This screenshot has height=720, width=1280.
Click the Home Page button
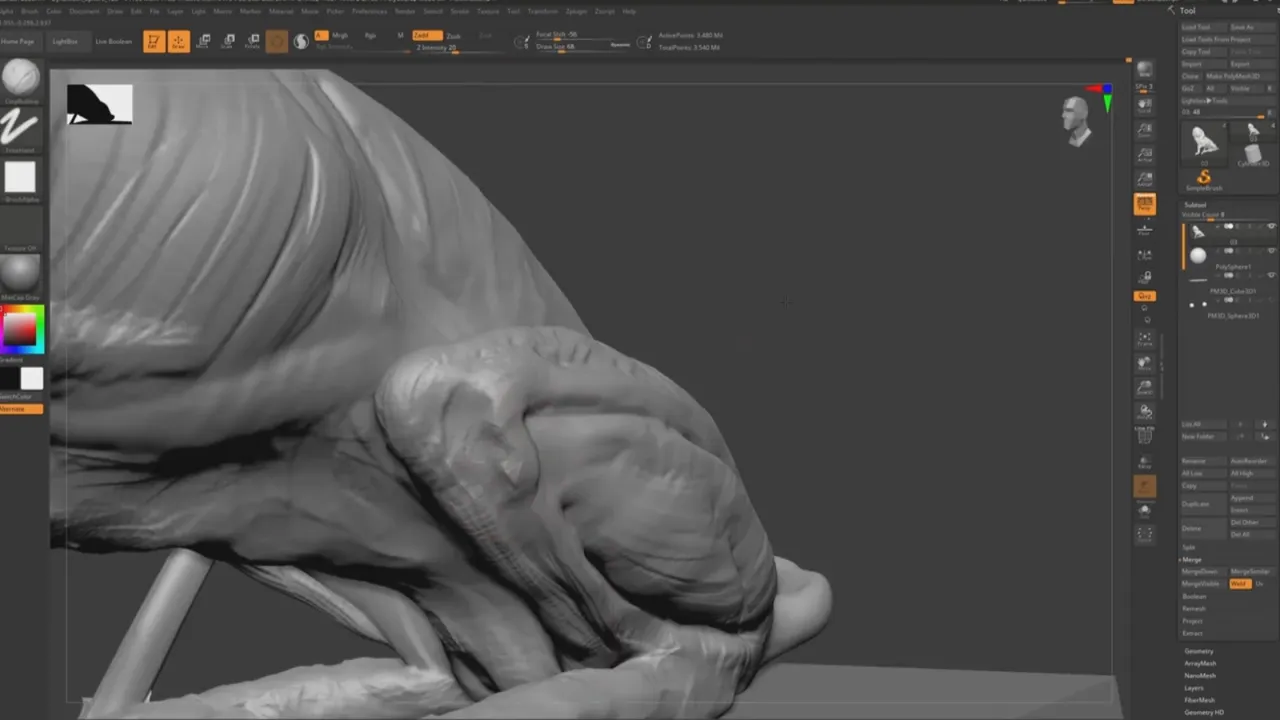(17, 42)
